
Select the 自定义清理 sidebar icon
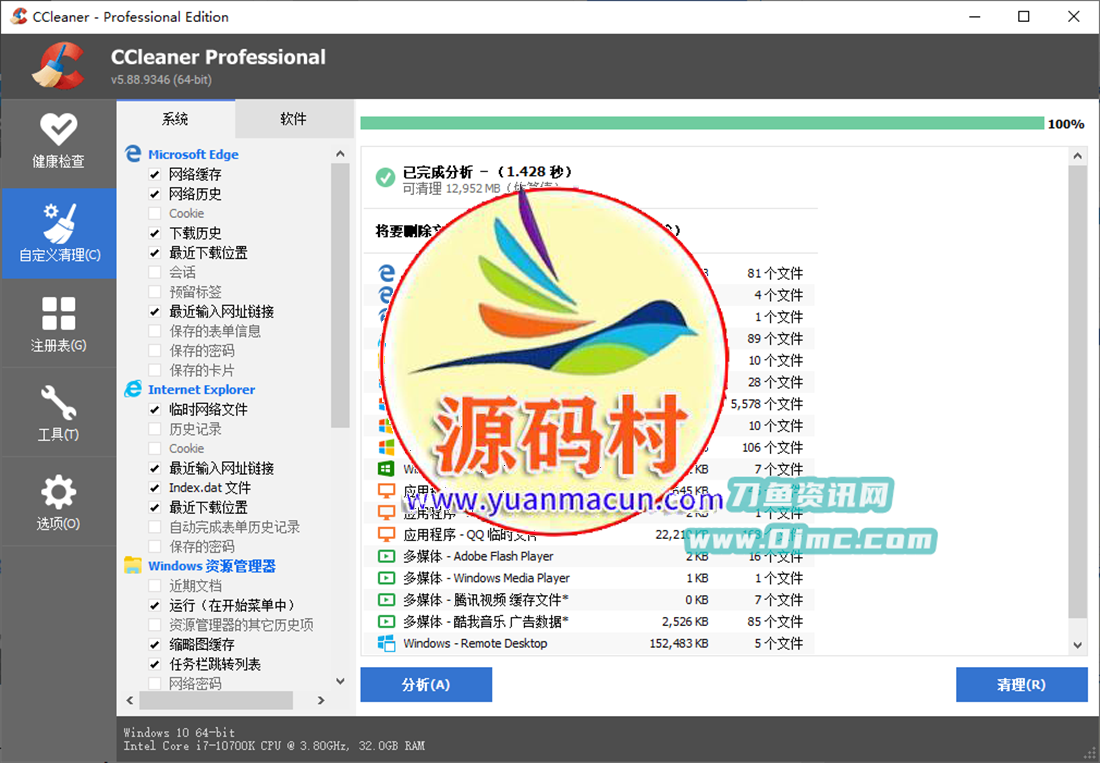click(x=57, y=232)
